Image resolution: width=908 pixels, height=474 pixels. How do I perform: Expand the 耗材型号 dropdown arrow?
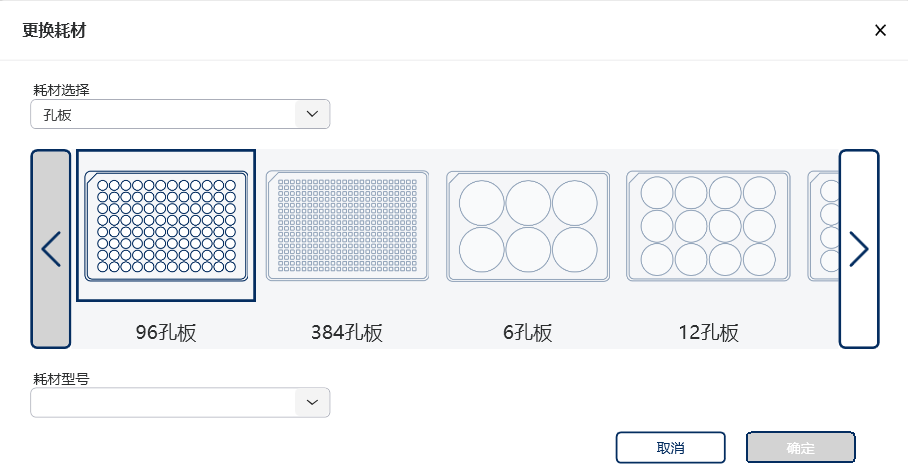tap(312, 402)
